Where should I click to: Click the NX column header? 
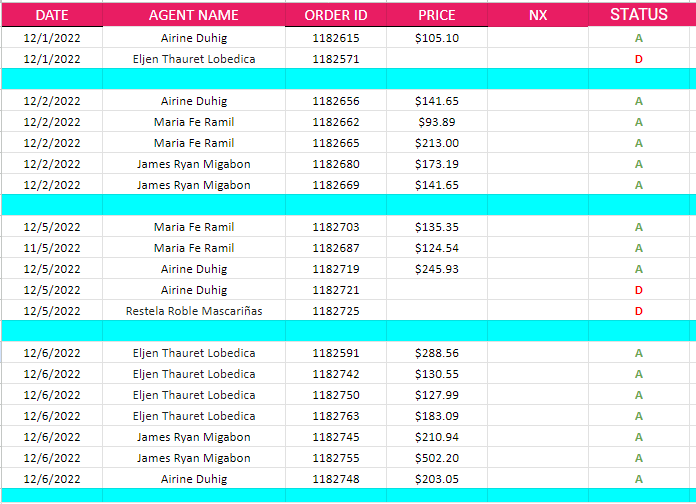538,15
